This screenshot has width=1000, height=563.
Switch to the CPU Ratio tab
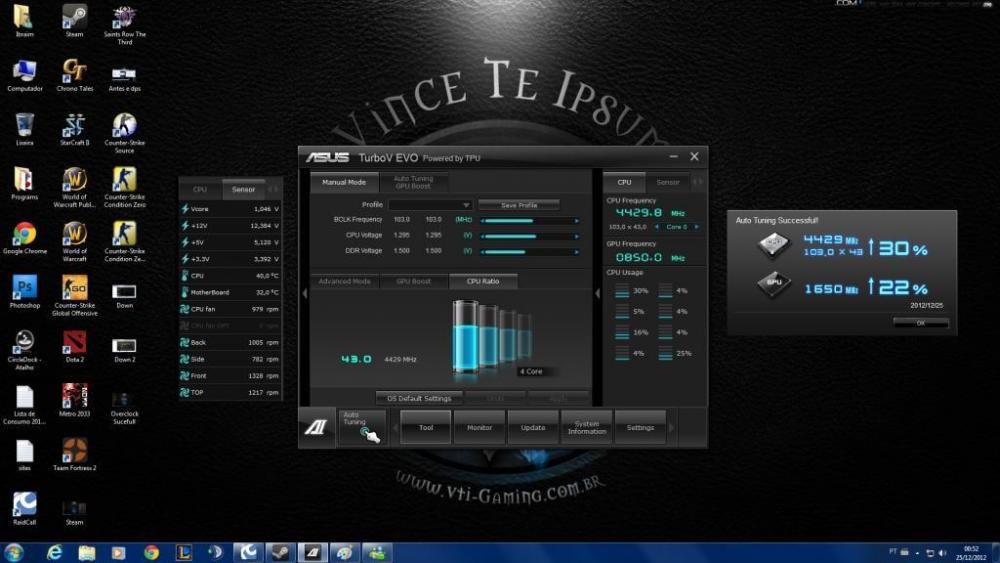coord(483,281)
